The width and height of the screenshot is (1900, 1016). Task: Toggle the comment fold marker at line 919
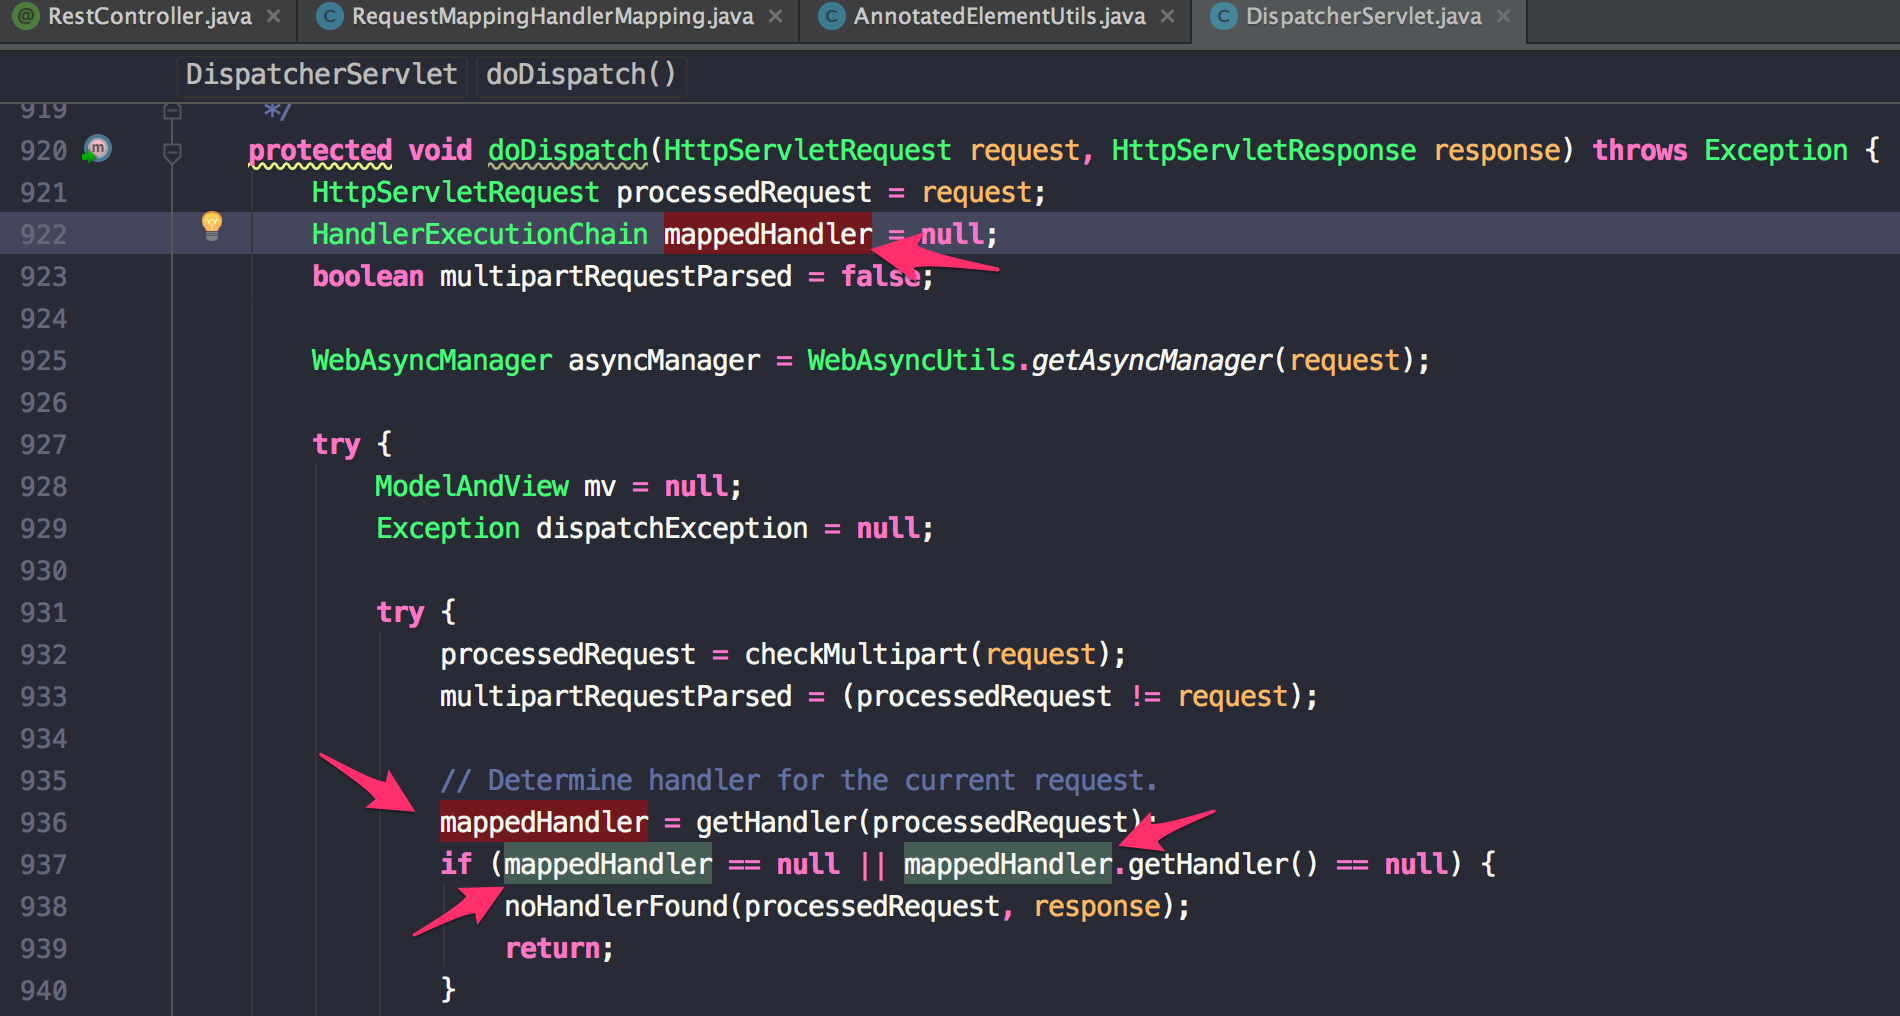[172, 111]
